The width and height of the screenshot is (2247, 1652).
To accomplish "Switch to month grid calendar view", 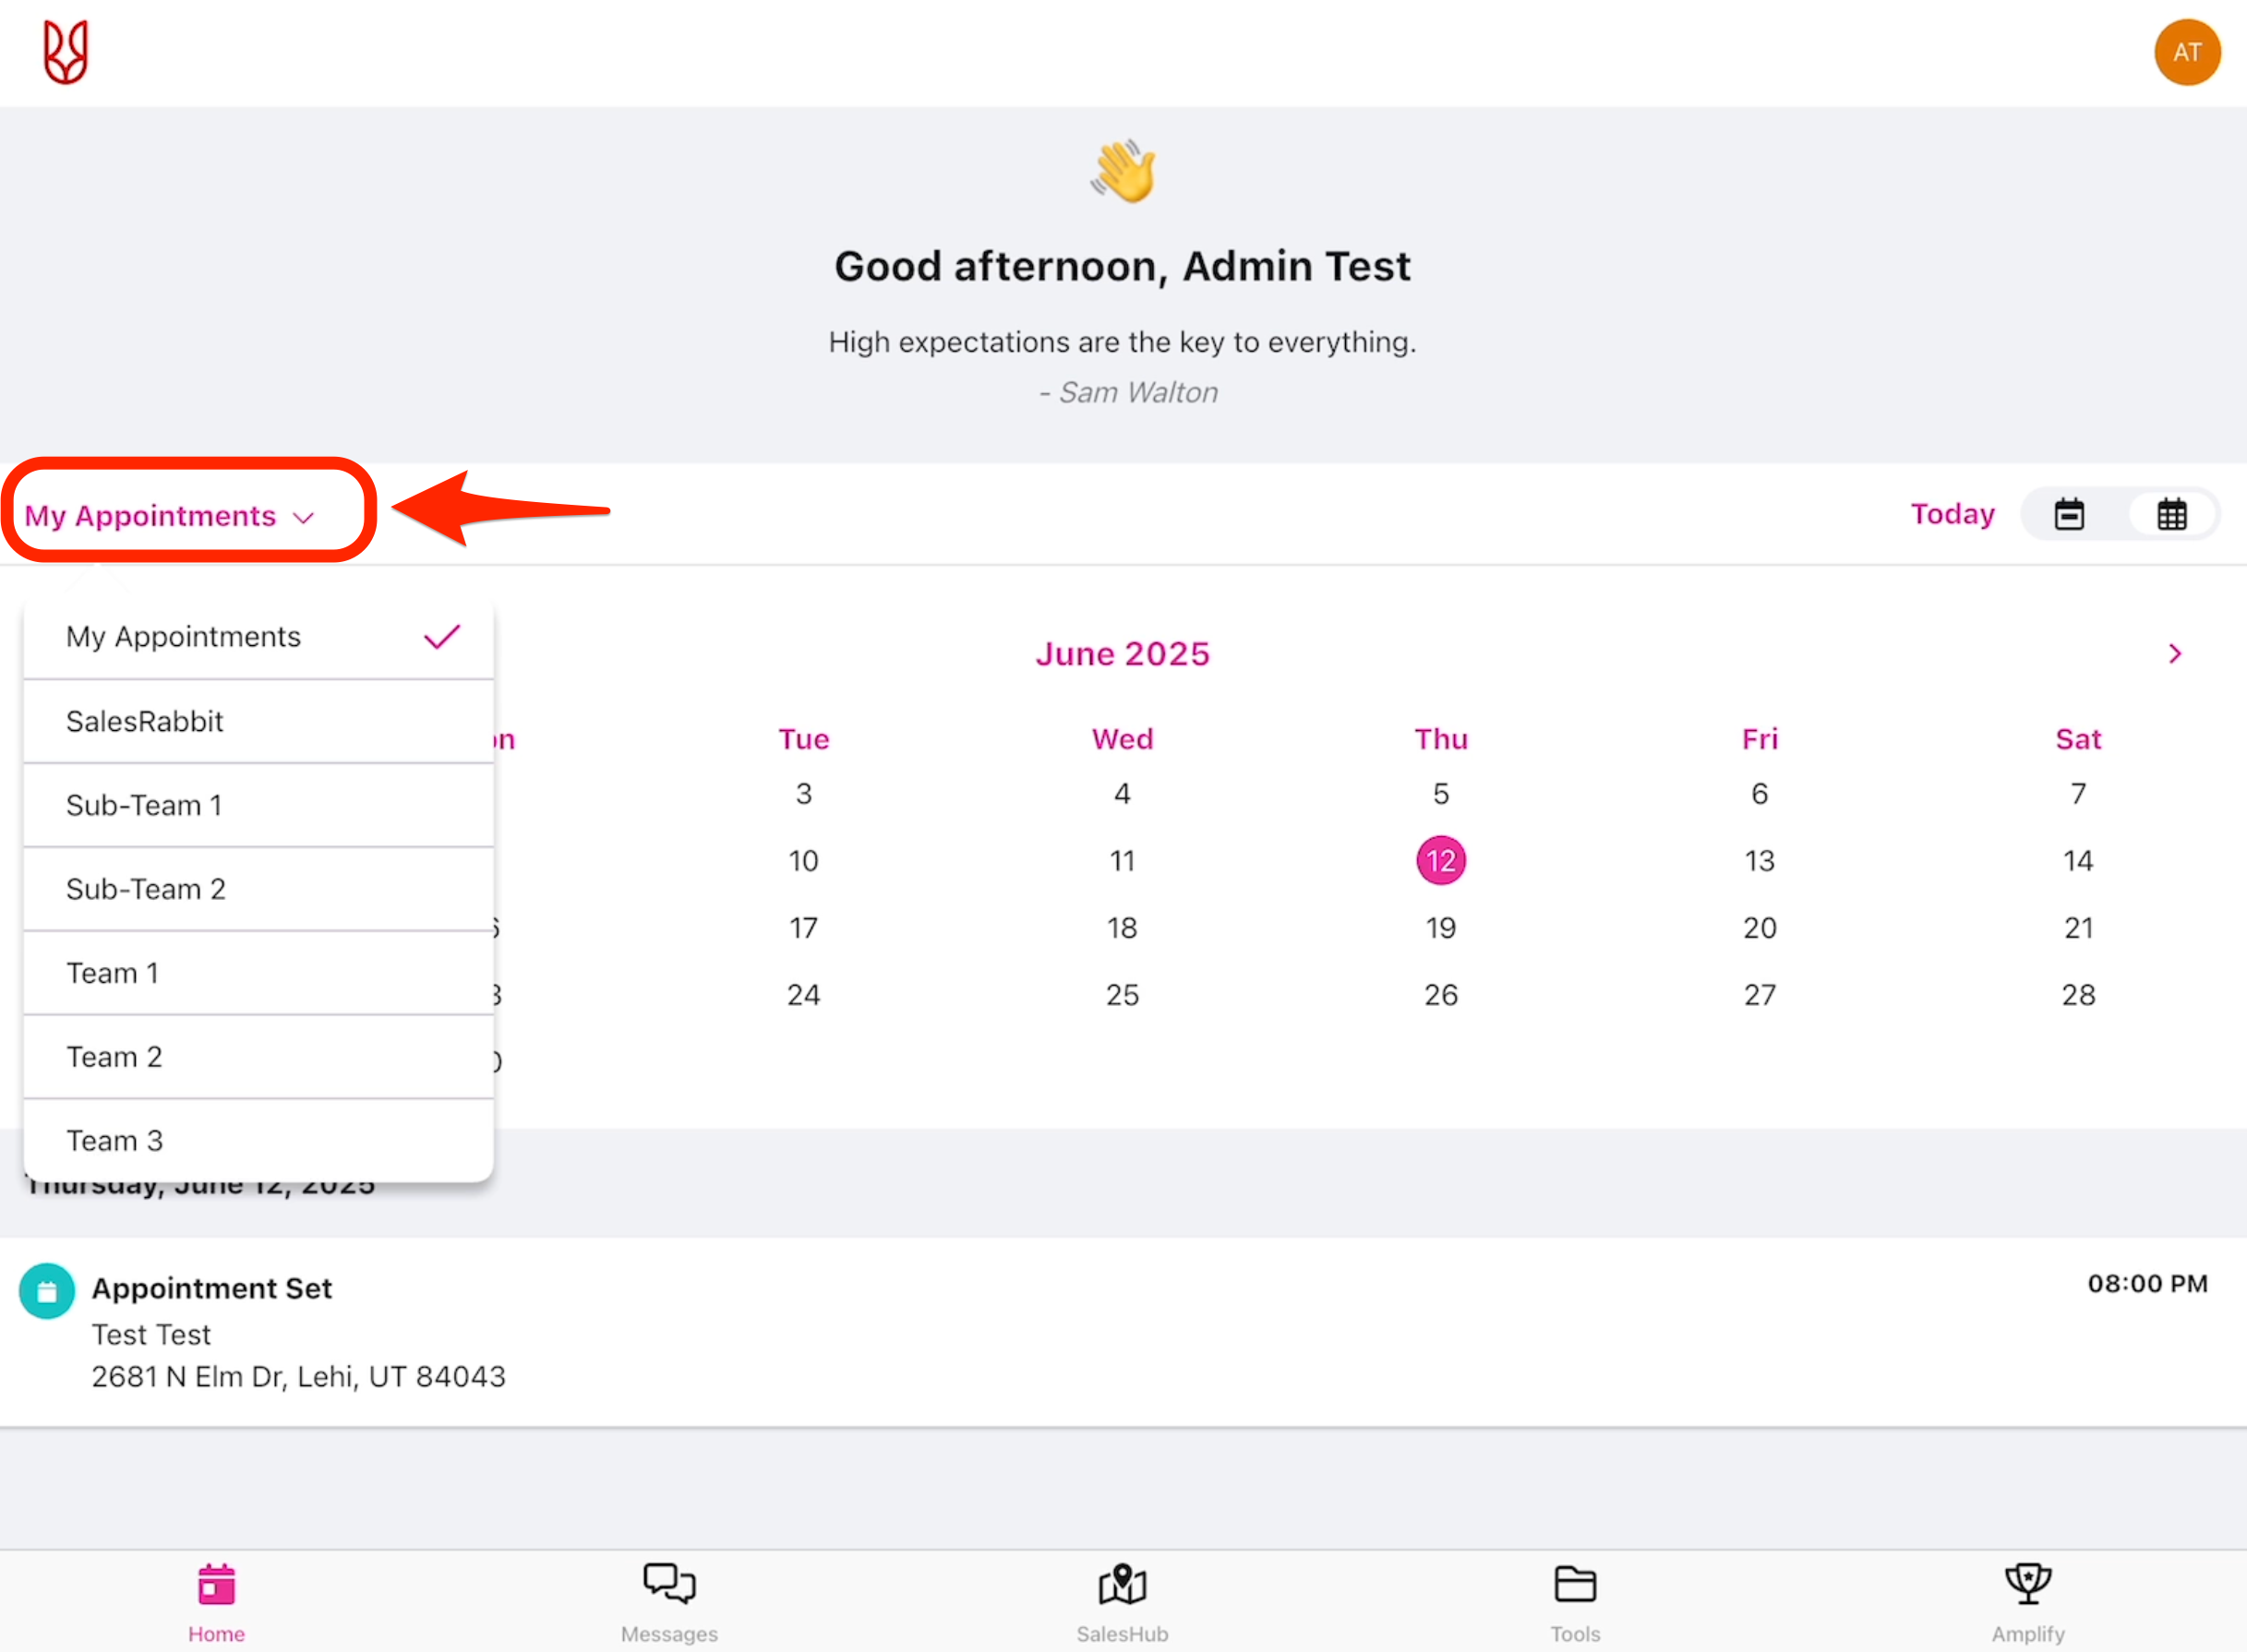I will tap(2171, 514).
